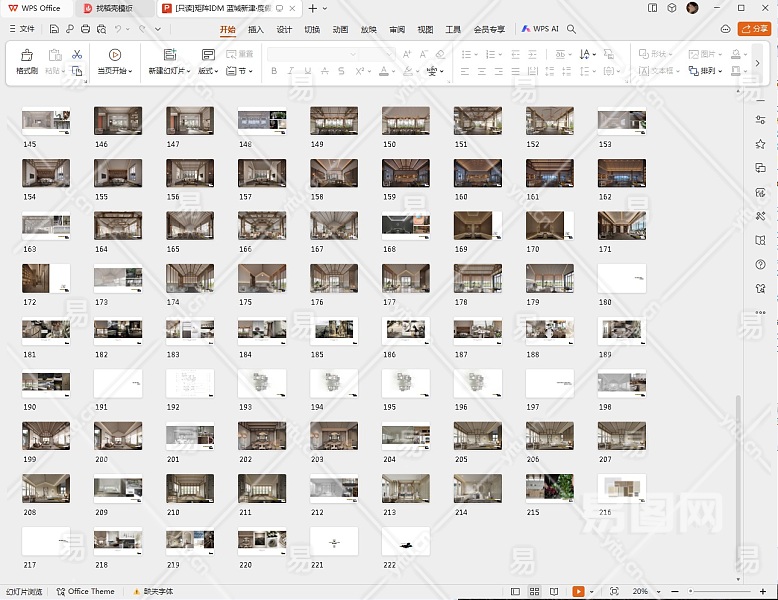Click the Format Painter icon
778x600 pixels.
pyautogui.click(x=26, y=56)
